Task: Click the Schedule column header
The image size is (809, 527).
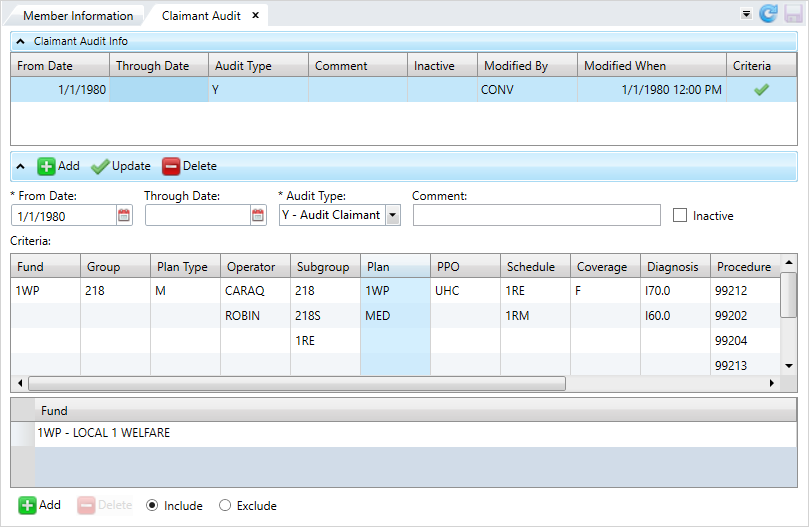Action: (x=536, y=267)
